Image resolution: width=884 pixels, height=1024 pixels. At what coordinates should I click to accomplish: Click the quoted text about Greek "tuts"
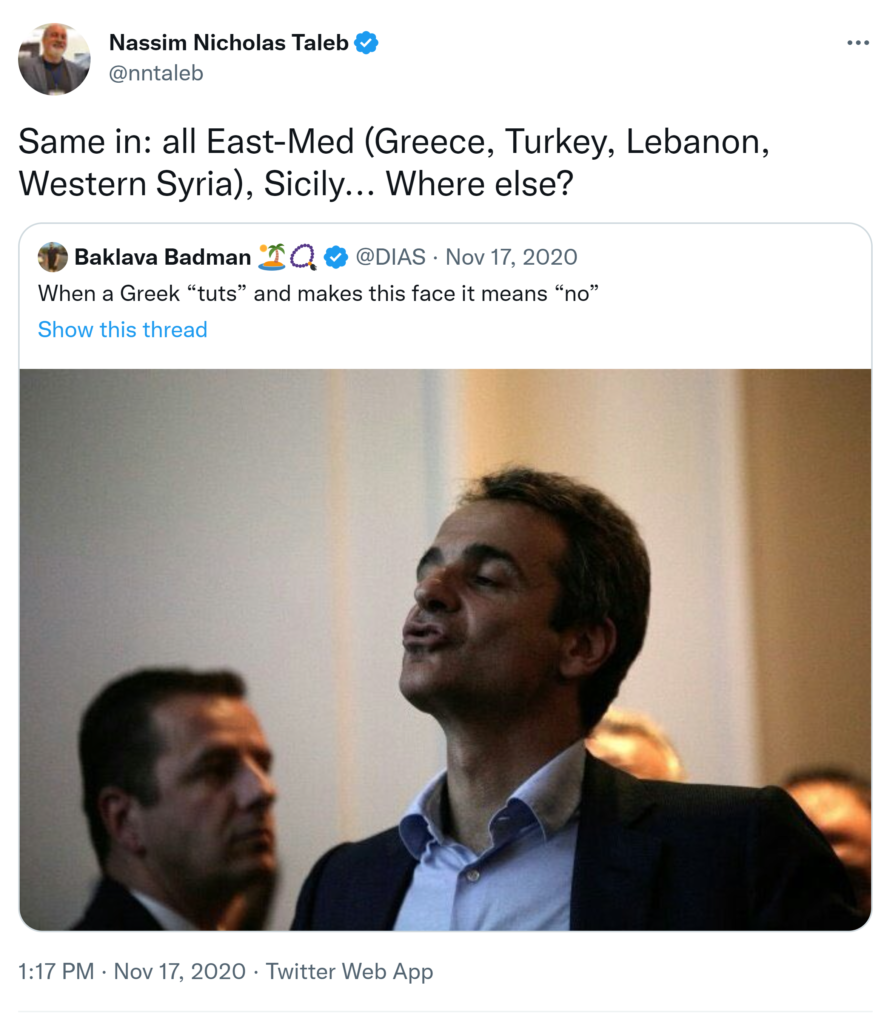(317, 294)
